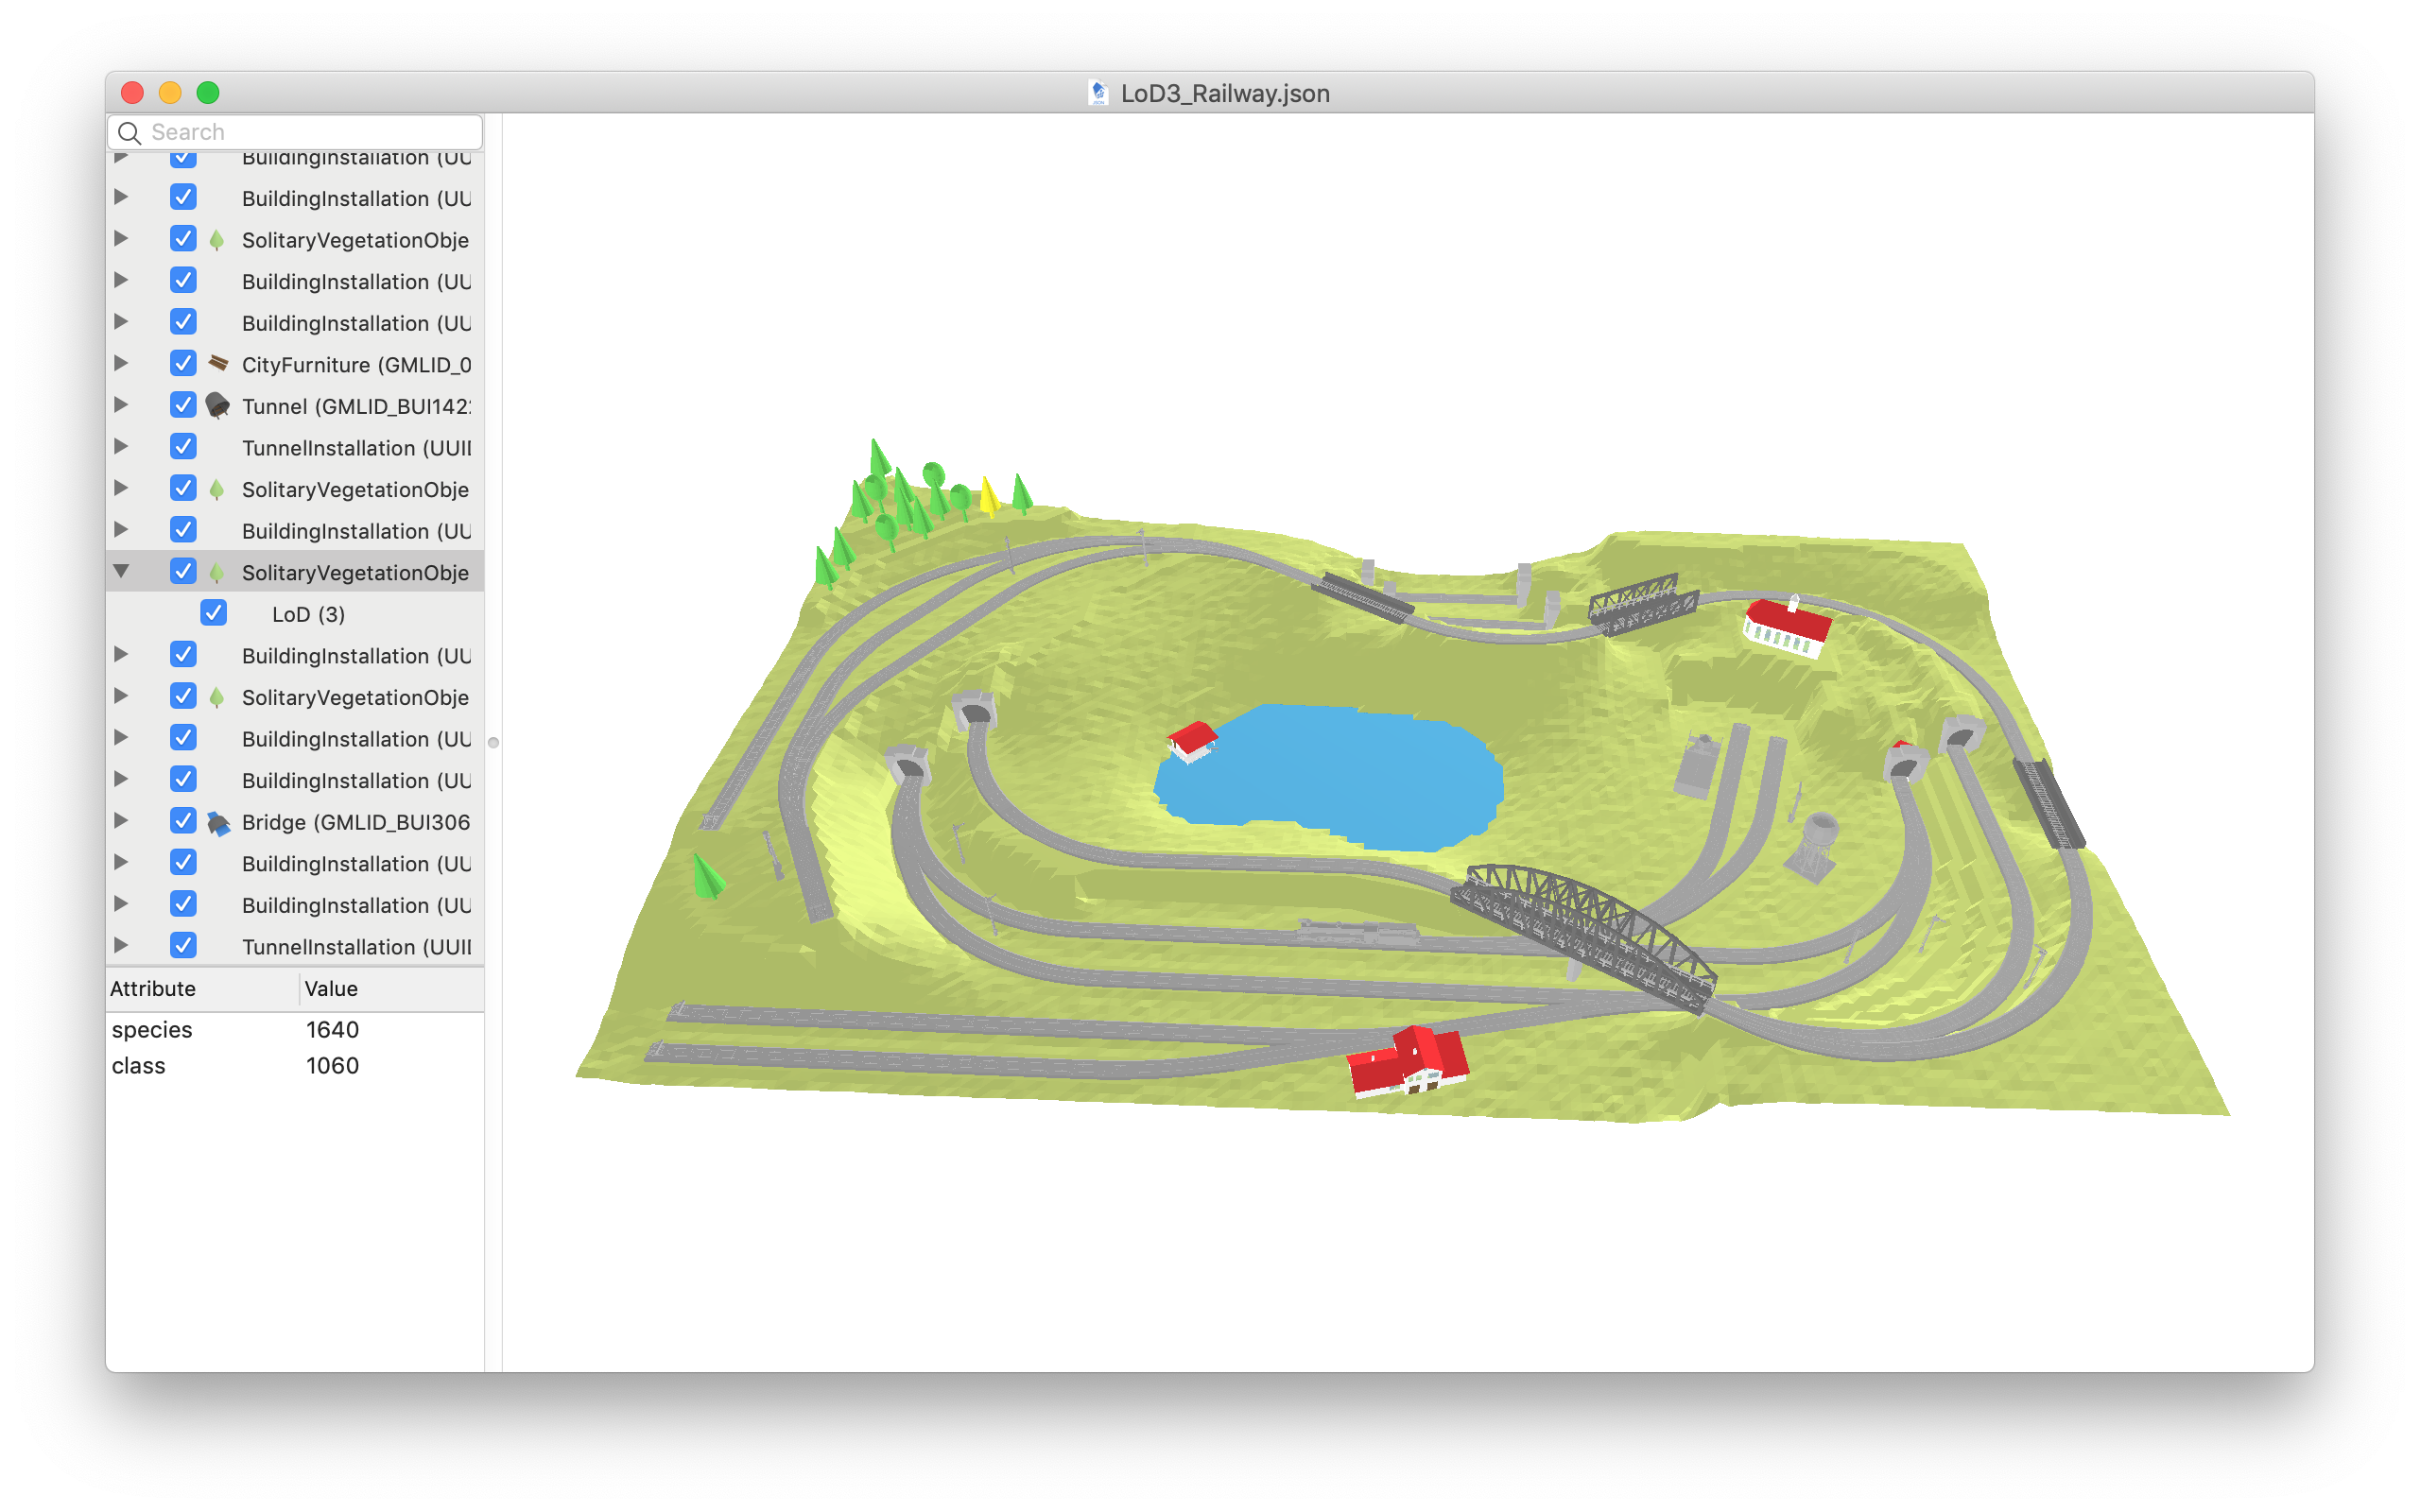The height and width of the screenshot is (1512, 2420).
Task: Click the search magnifying glass icon
Action: pyautogui.click(x=130, y=132)
